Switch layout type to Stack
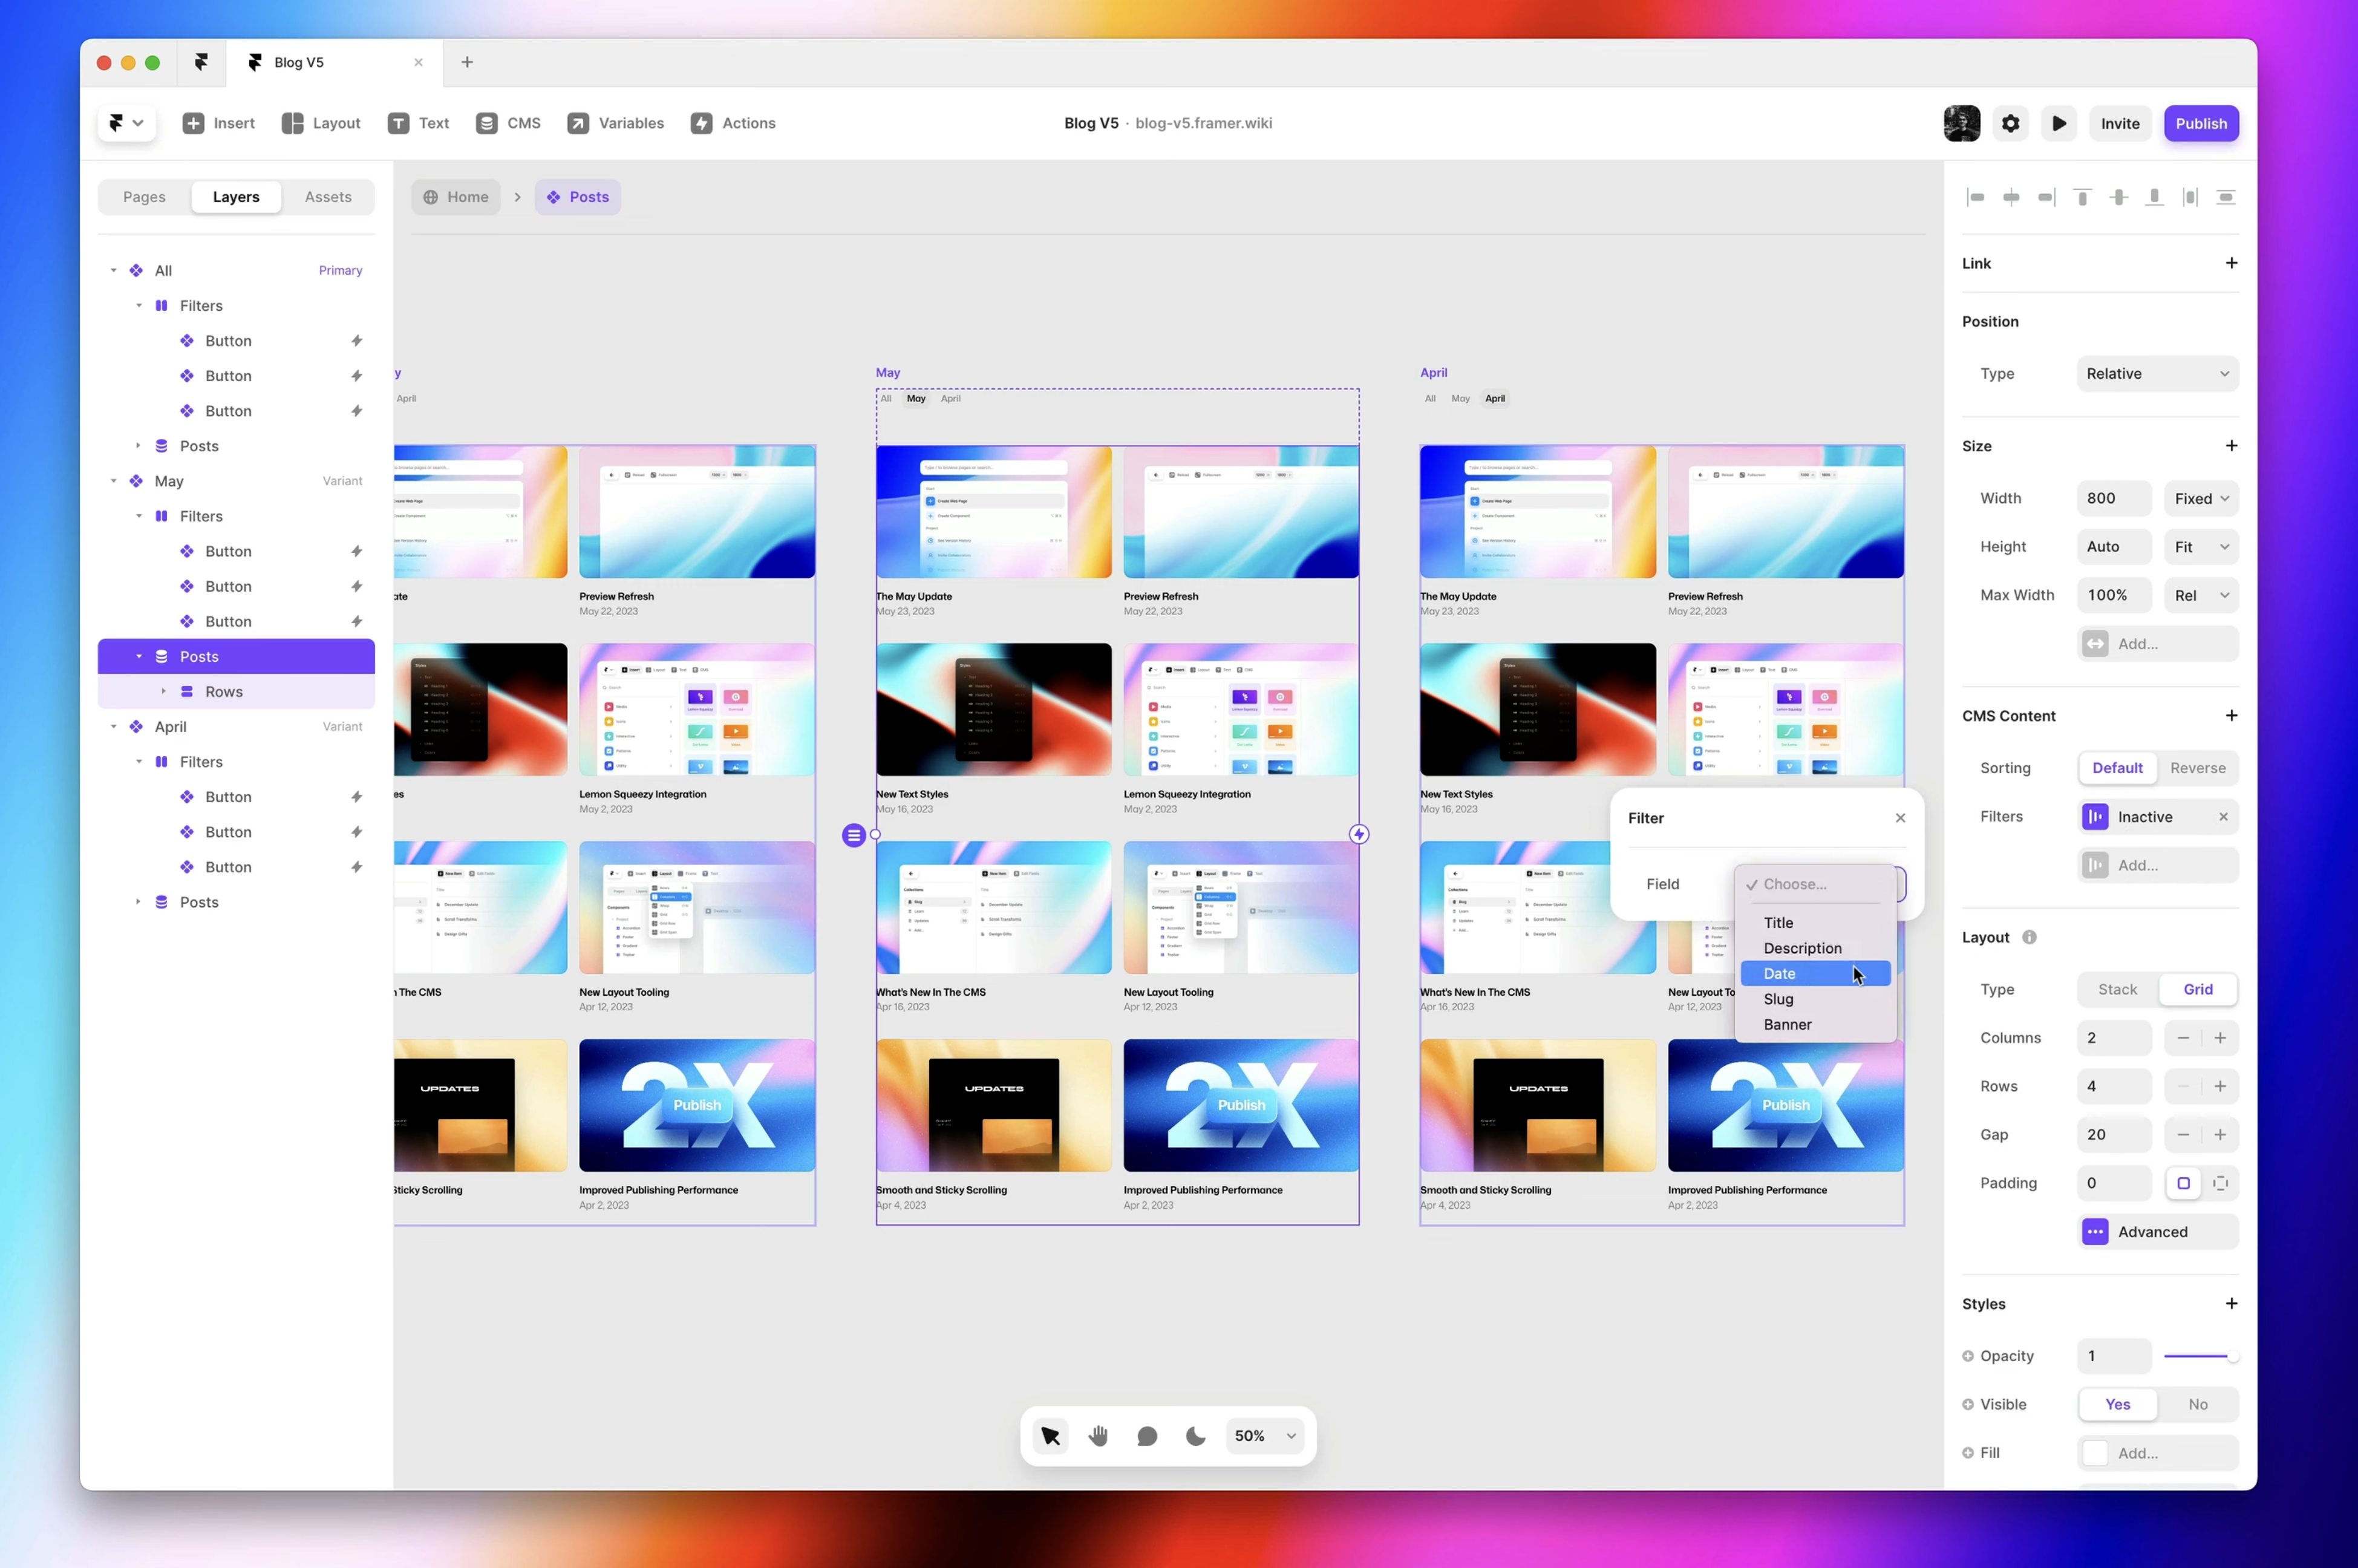 click(2117, 989)
